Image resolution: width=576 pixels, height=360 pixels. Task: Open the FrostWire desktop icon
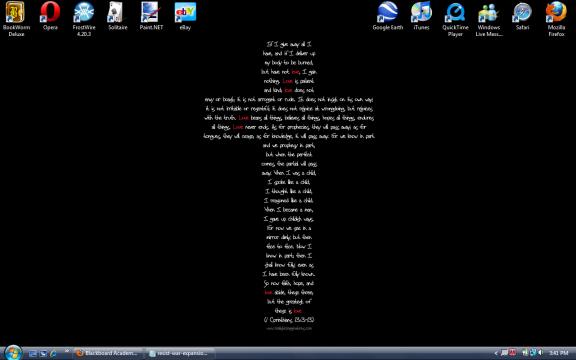[84, 18]
